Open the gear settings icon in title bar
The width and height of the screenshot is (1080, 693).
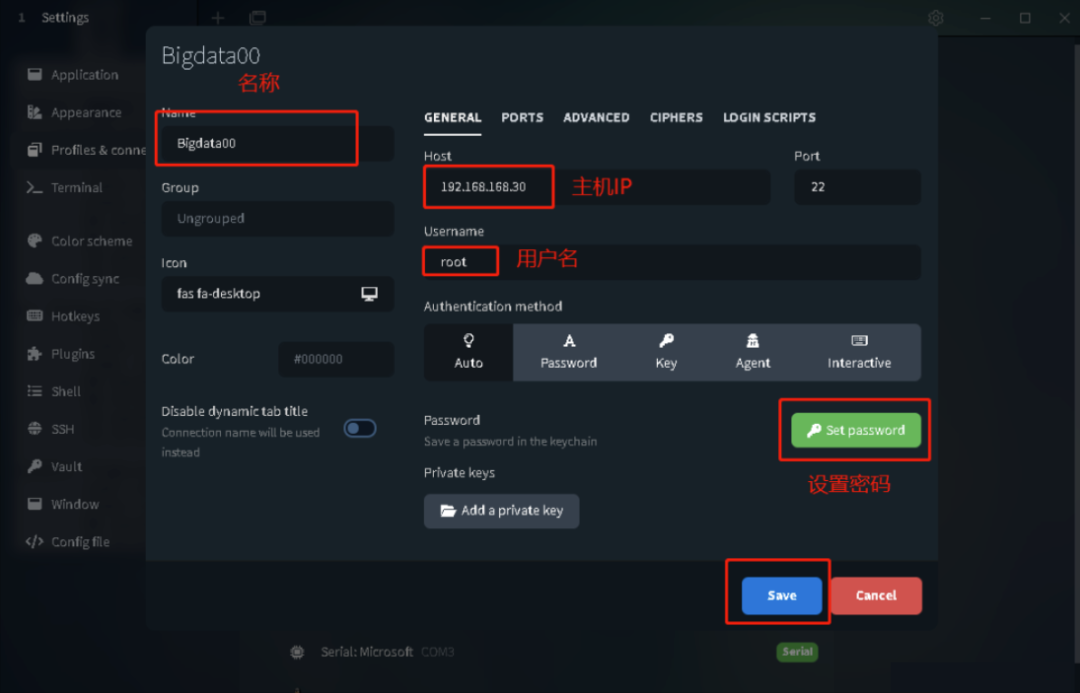coord(935,18)
